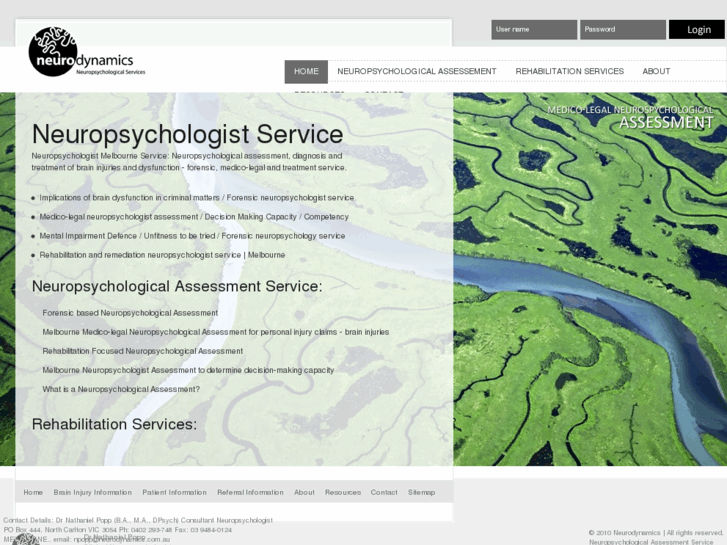Open footer About link
Viewport: 727px width, 545px height.
pos(304,493)
